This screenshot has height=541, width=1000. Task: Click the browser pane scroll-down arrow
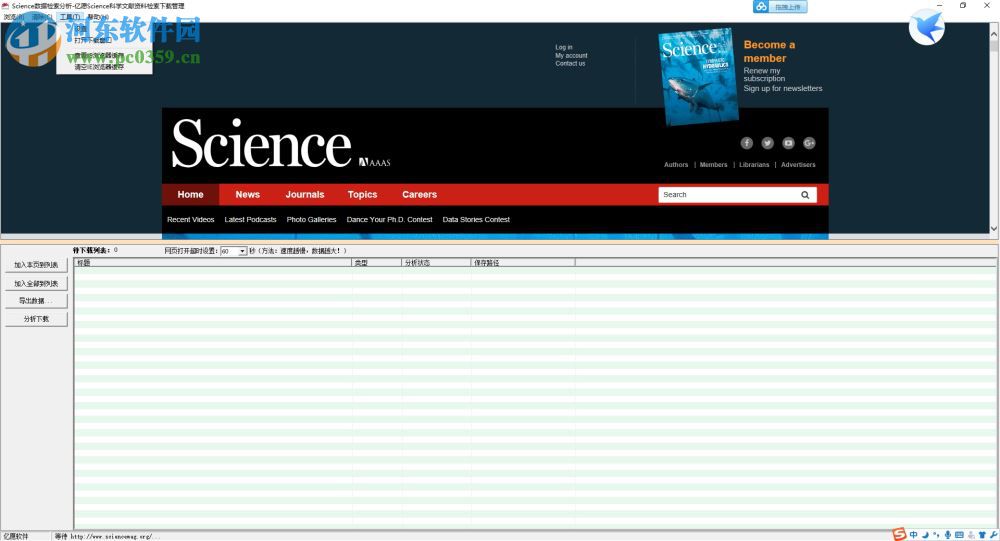(x=994, y=228)
